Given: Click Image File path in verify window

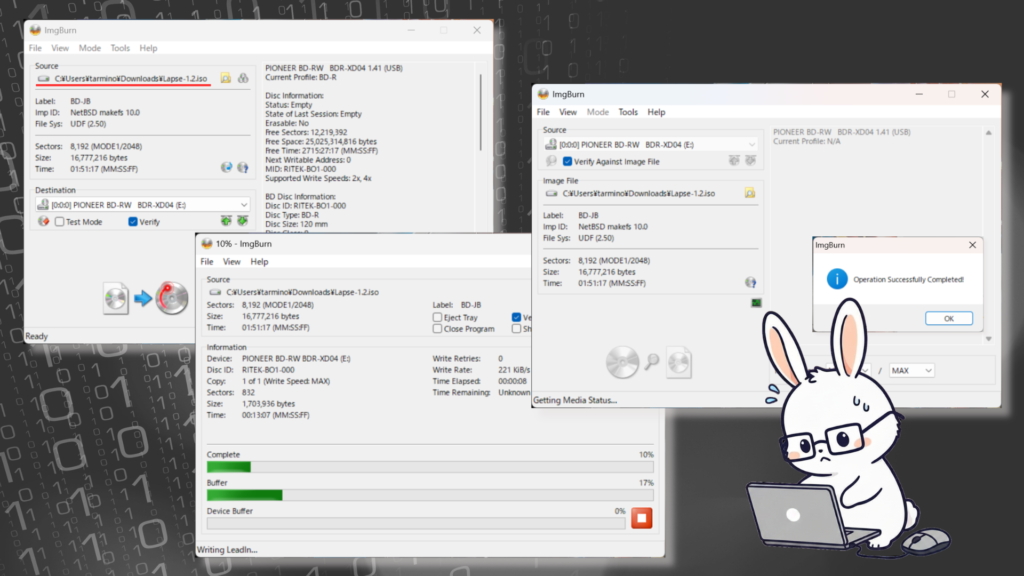Looking at the screenshot, I should tap(639, 193).
